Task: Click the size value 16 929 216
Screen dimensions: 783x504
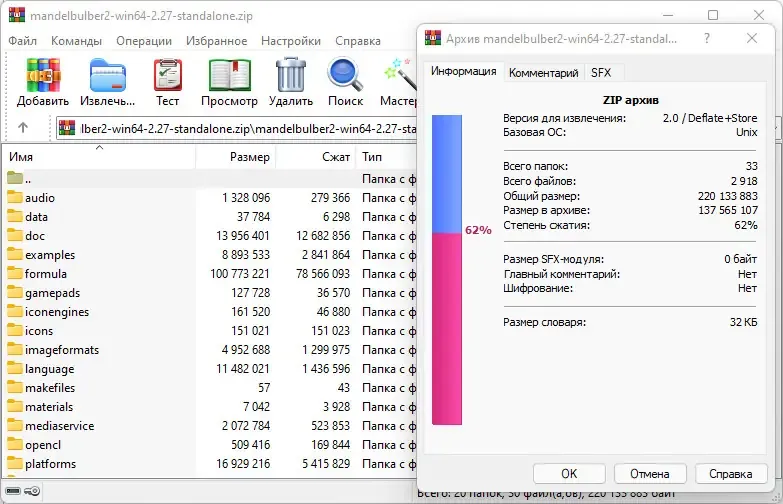Action: click(243, 464)
